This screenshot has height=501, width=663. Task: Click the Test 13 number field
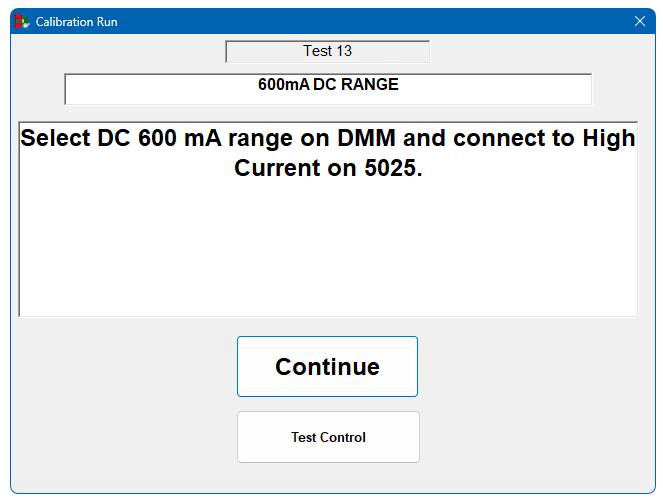pos(327,51)
